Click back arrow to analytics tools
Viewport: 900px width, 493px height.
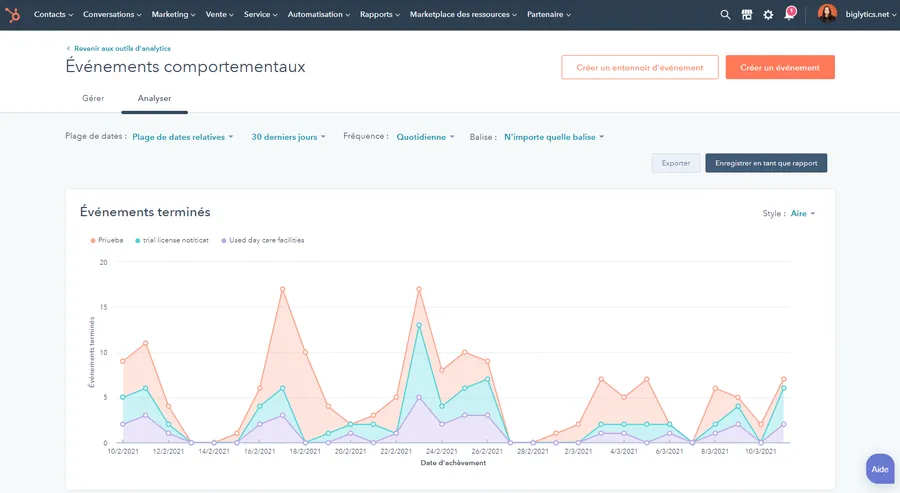[68, 49]
